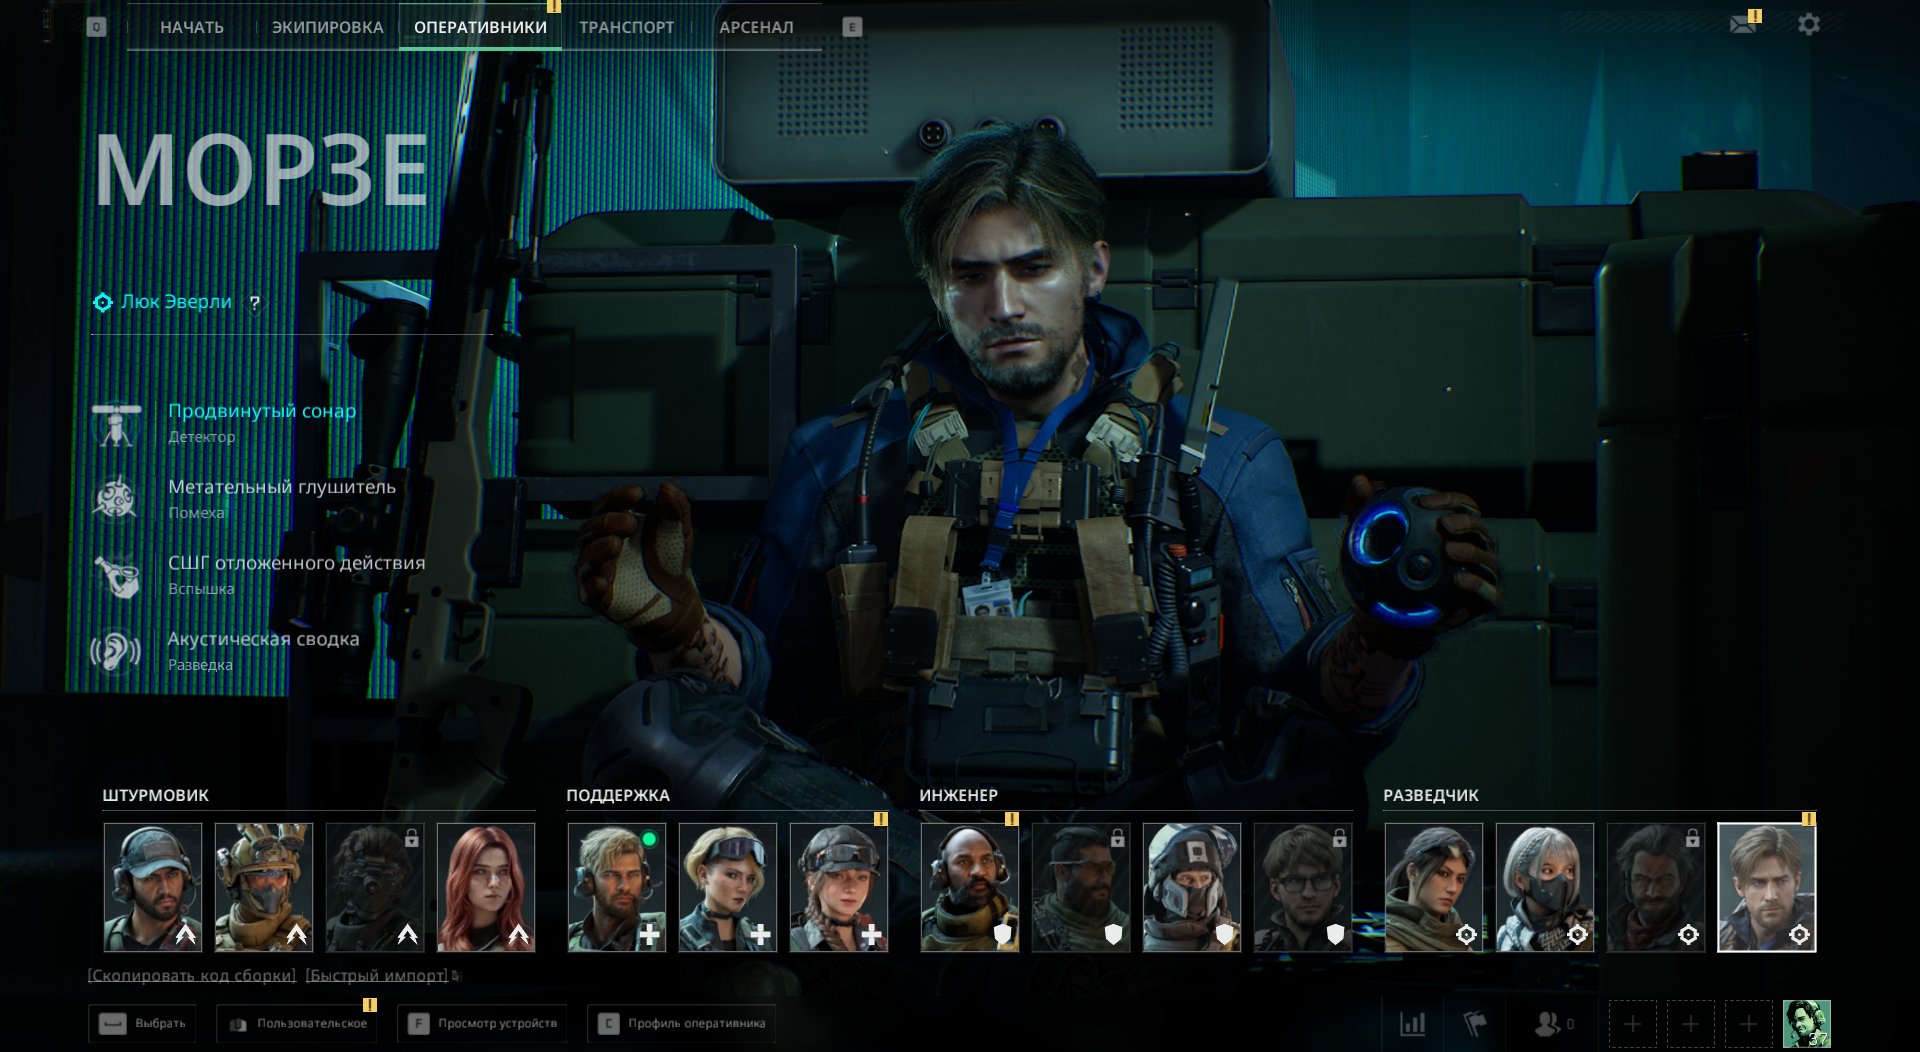Click the question mark next to Люк Эверли
The height and width of the screenshot is (1052, 1920).
tap(255, 303)
